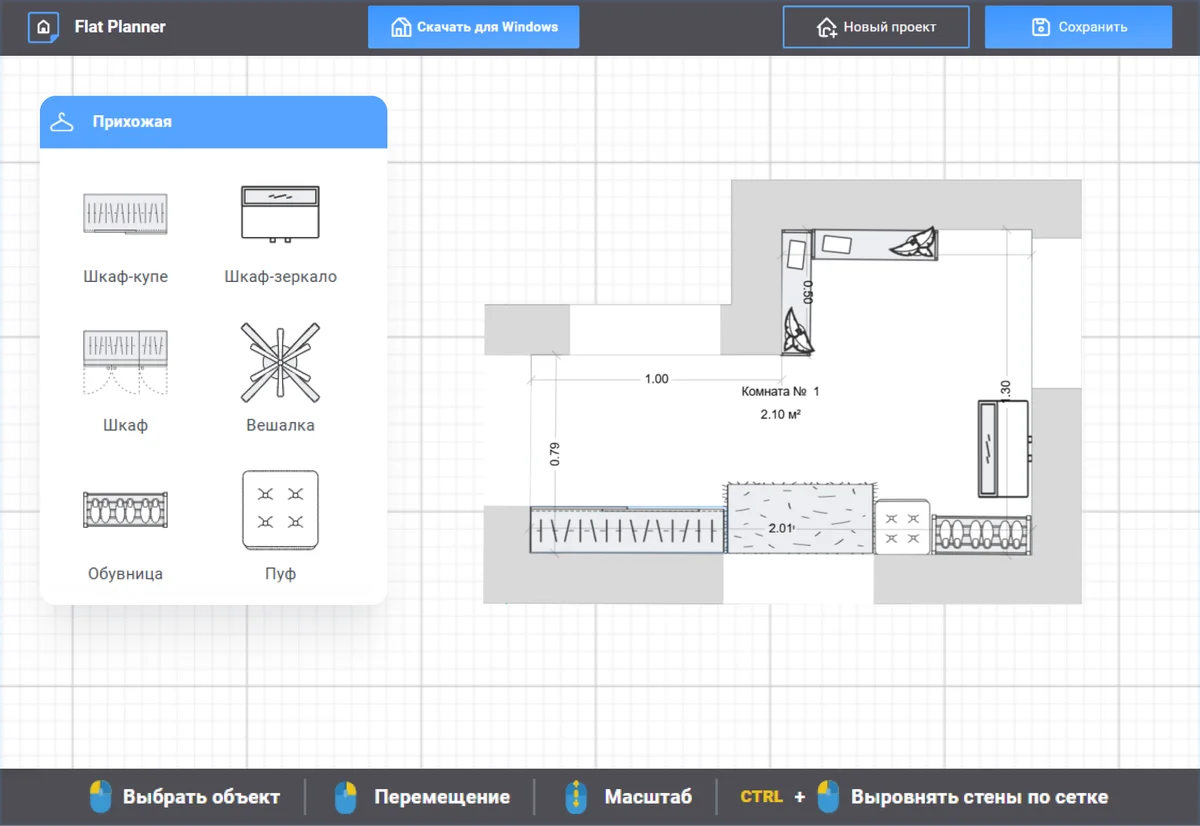
Task: Select the Шкаф-купе furniture icon
Action: (125, 213)
